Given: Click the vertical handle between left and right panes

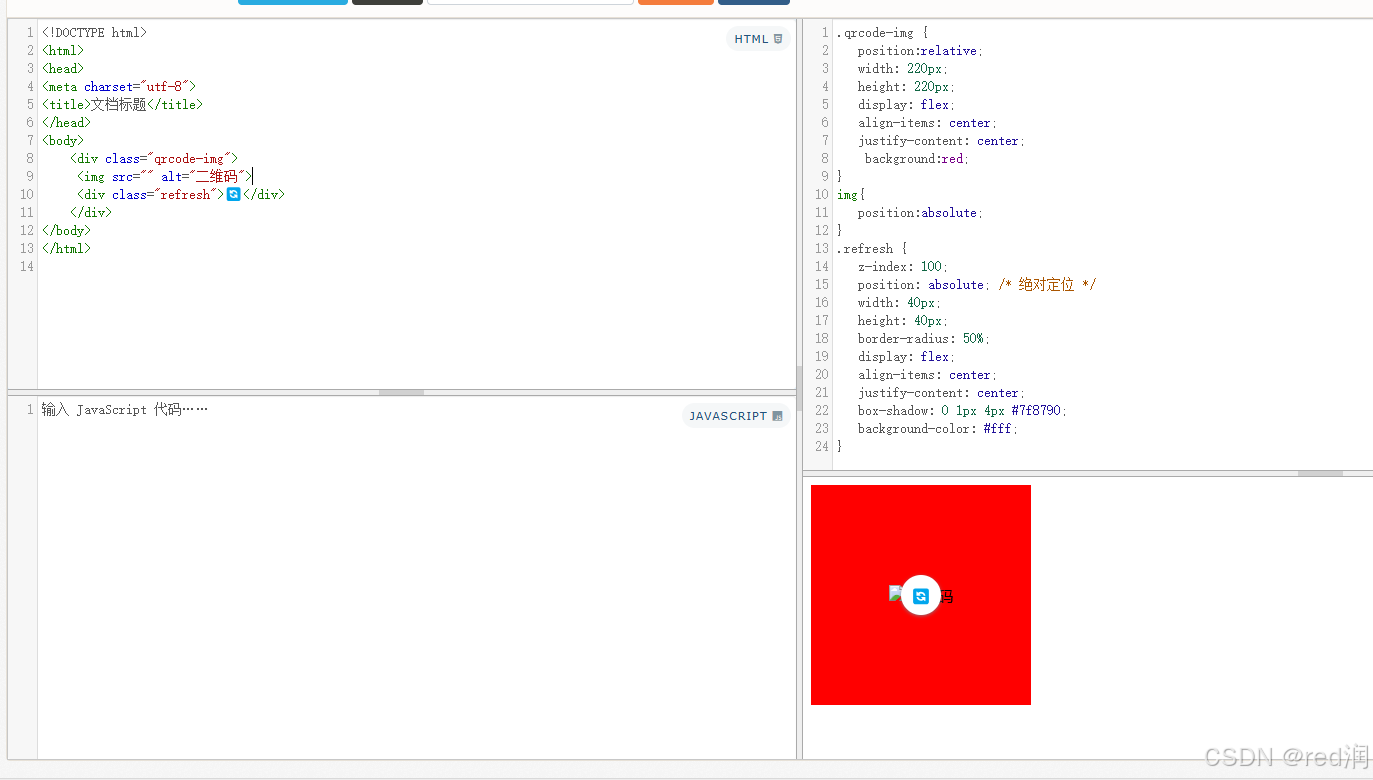Looking at the screenshot, I should pos(799,388).
